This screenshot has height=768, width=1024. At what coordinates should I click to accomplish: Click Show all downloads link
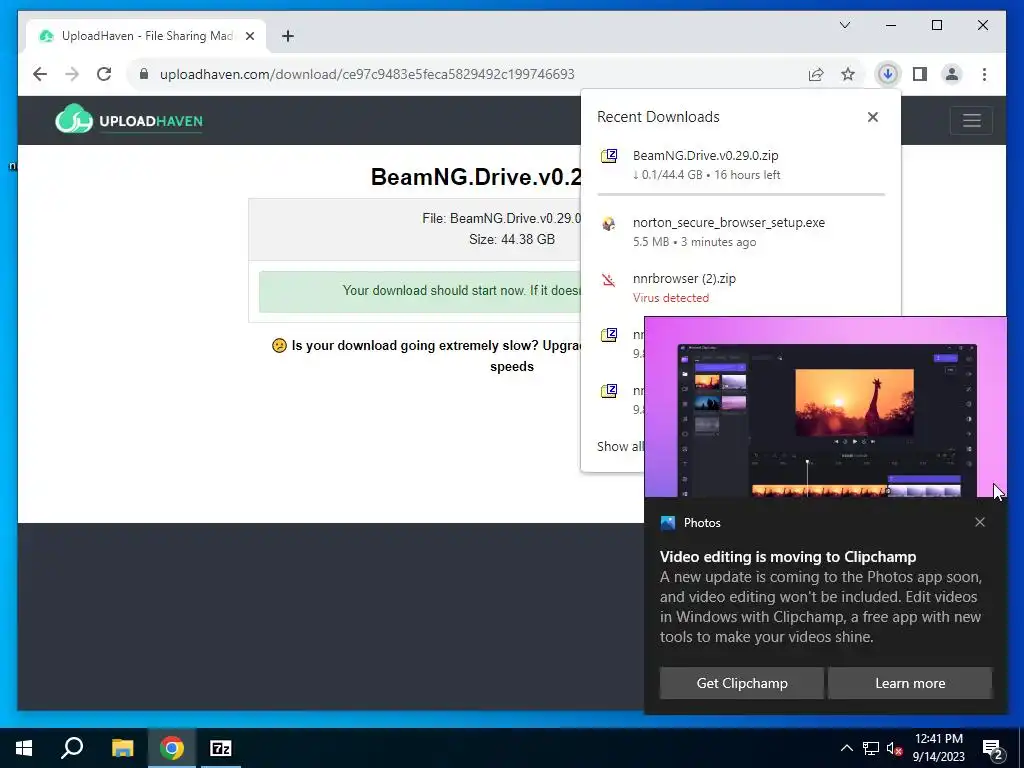coord(620,447)
